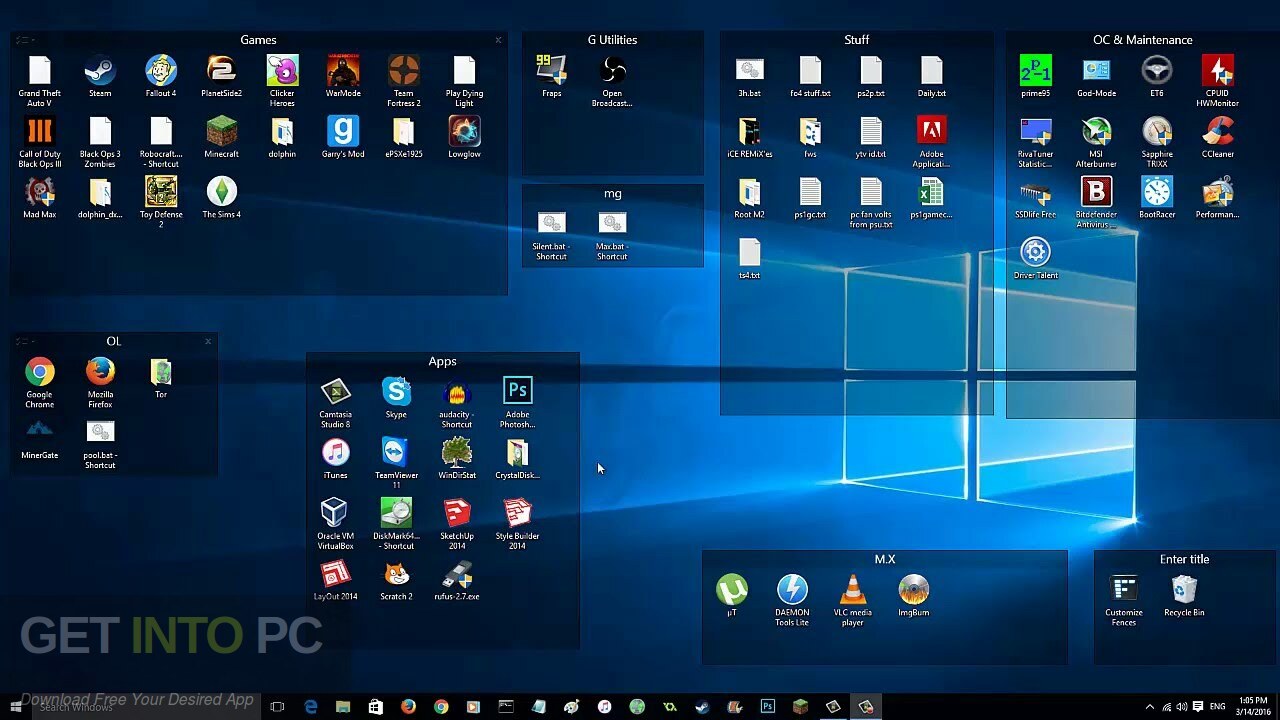The height and width of the screenshot is (720, 1280).
Task: Select the PlanetSide2 icon
Action: pos(221,78)
